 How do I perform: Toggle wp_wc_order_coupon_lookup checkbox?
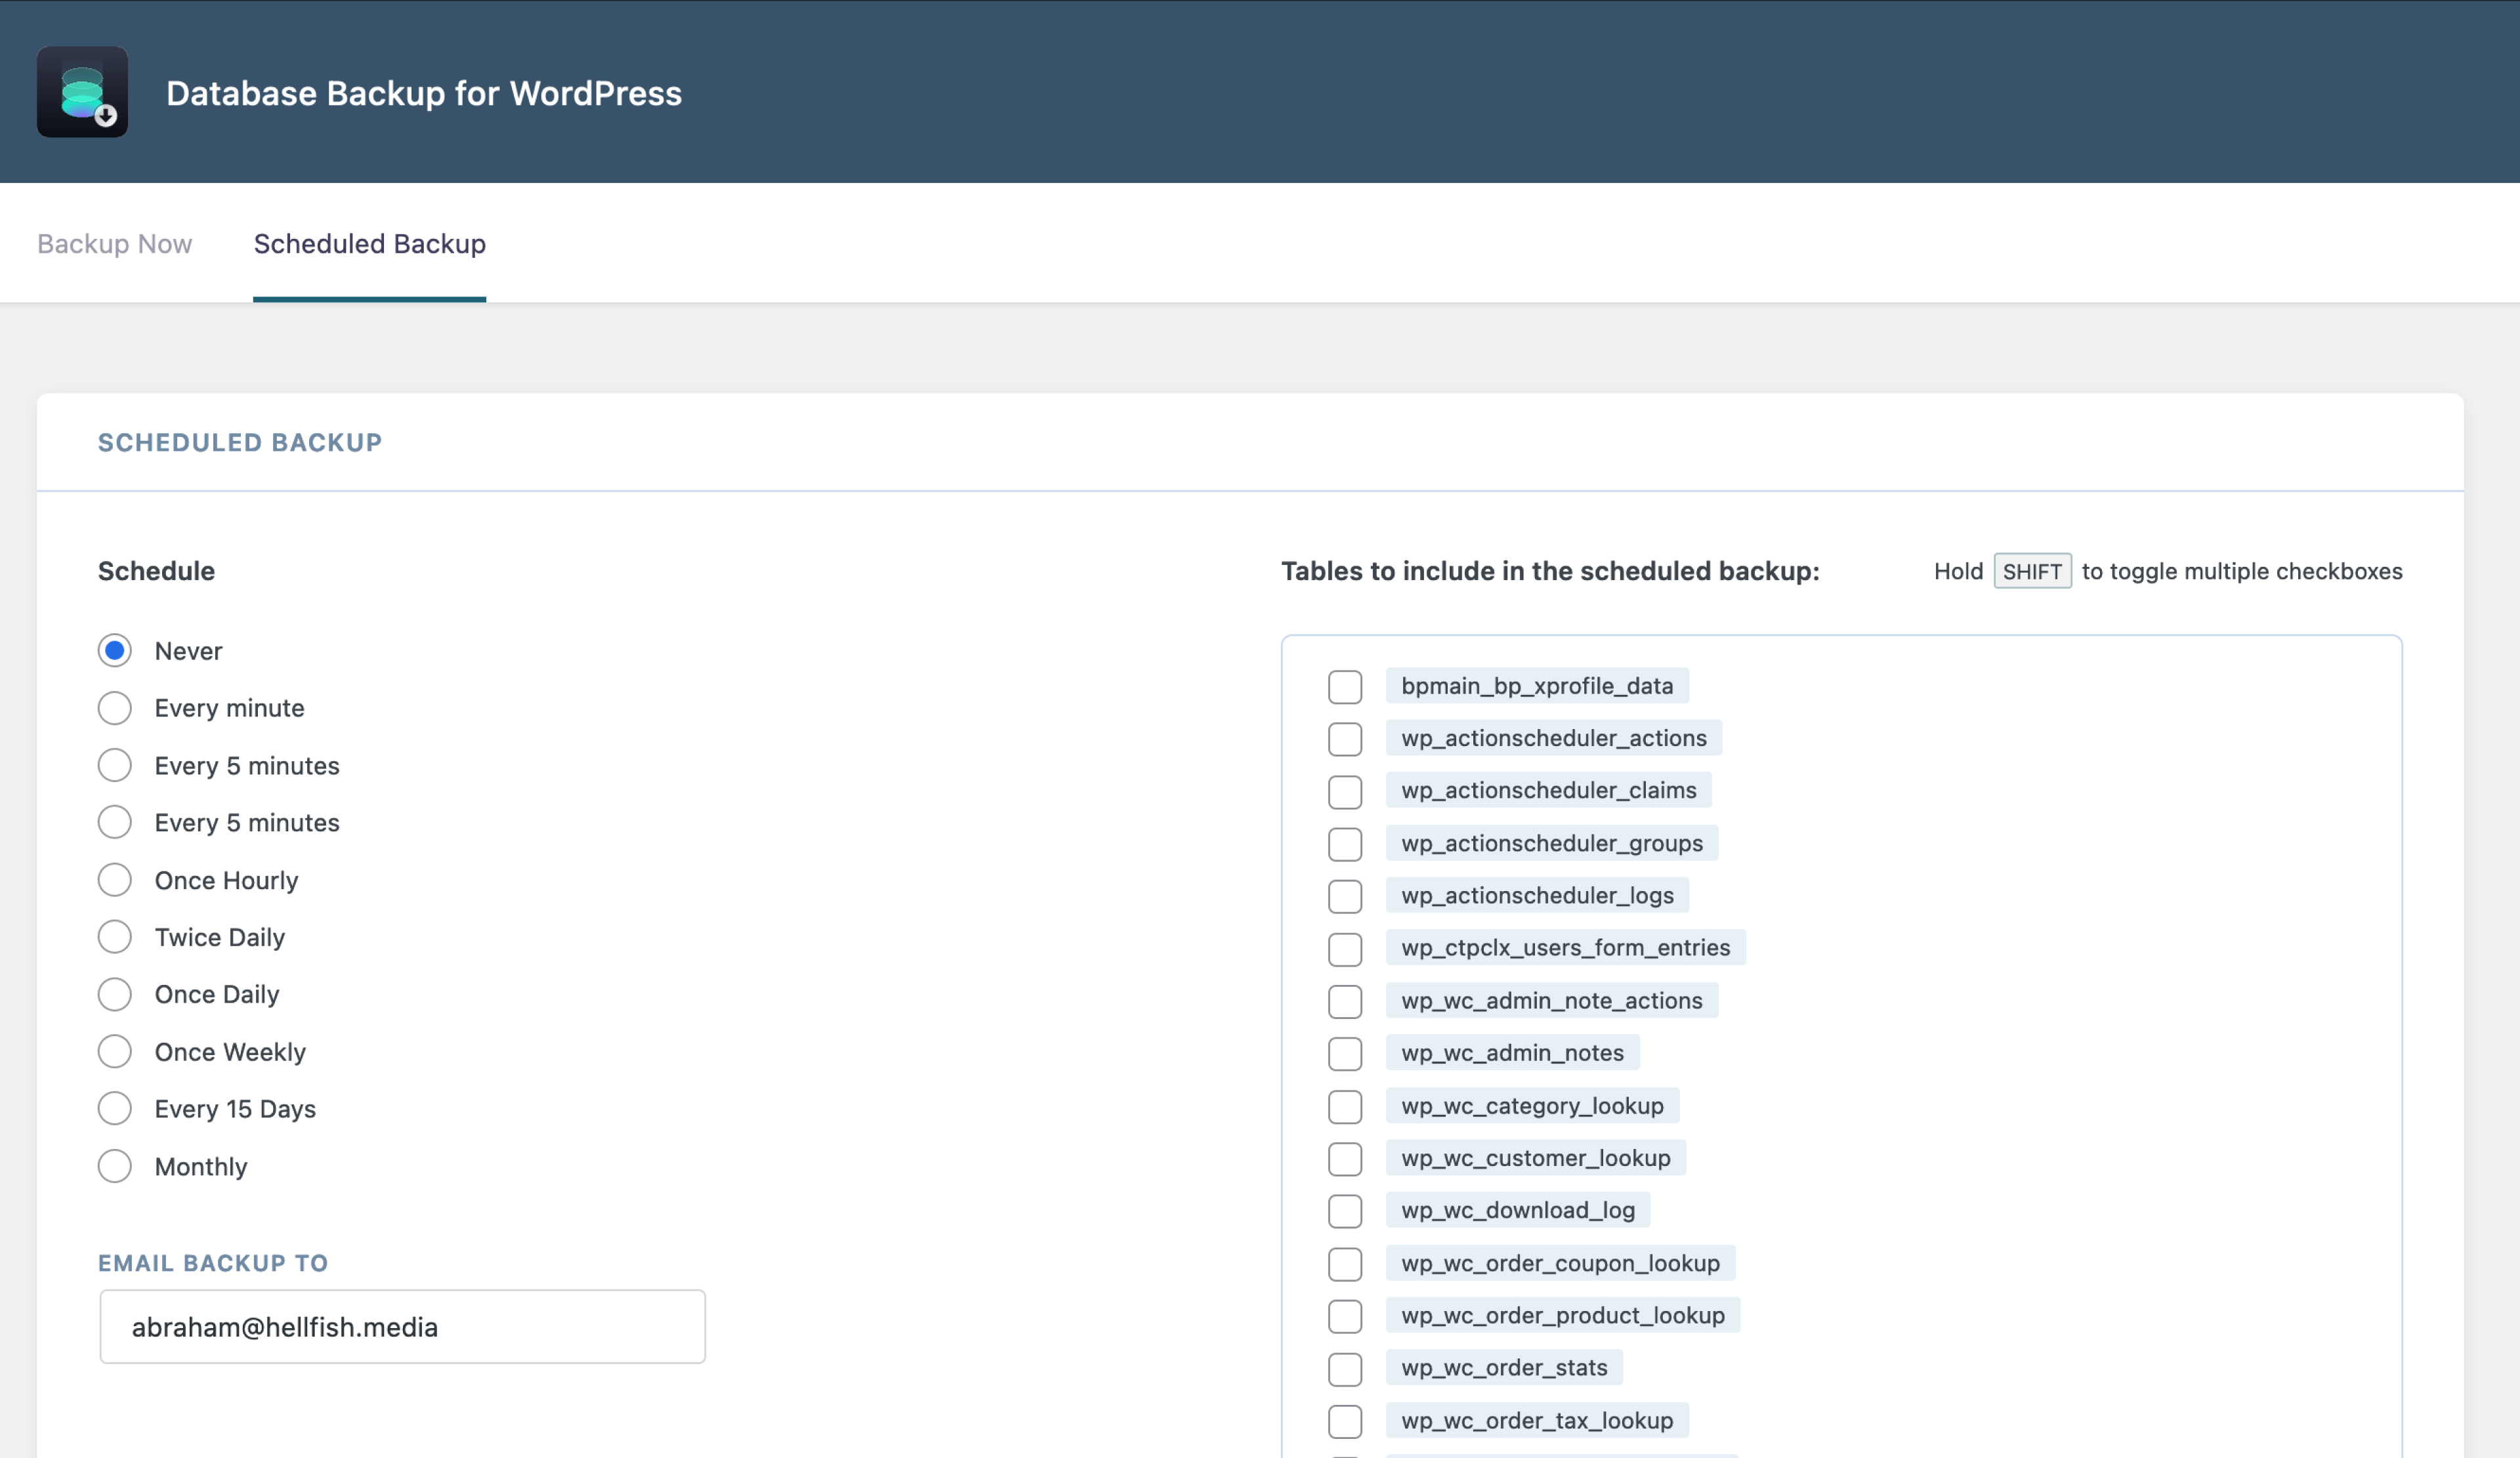click(1345, 1263)
